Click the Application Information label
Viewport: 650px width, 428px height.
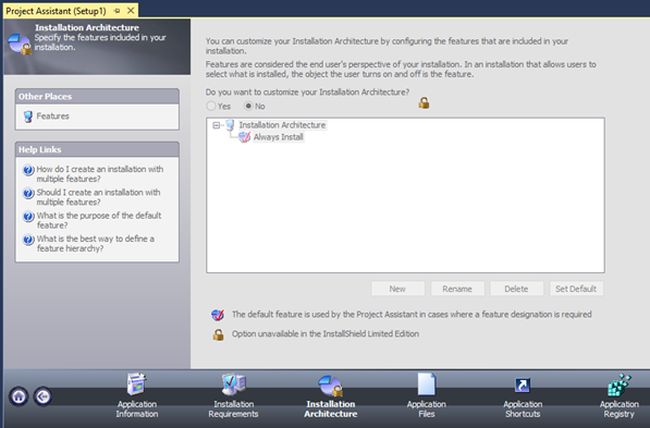coord(137,409)
